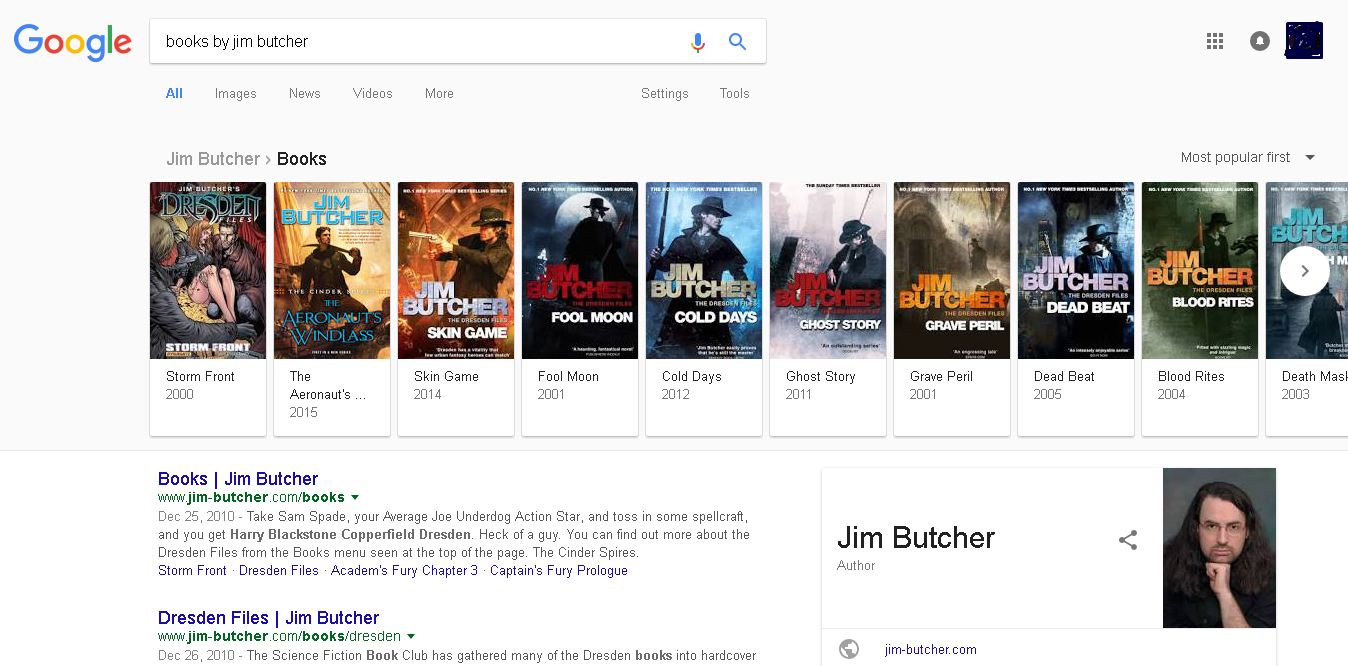Click the blue search magnifier icon
The height and width of the screenshot is (666, 1348).
pos(737,42)
